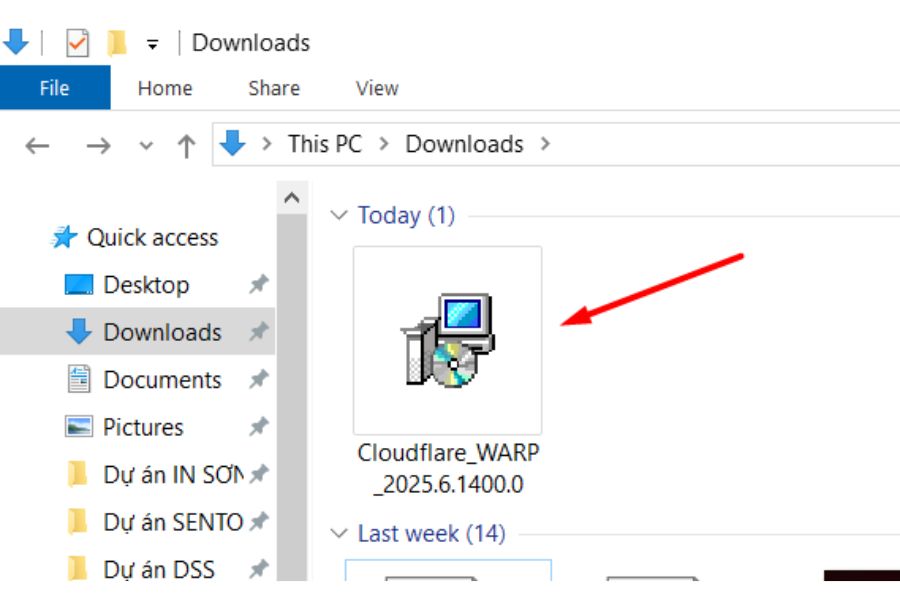This screenshot has width=900, height=600.
Task: Click the Properties checkmark icon in title bar
Action: pyautogui.click(x=78, y=43)
